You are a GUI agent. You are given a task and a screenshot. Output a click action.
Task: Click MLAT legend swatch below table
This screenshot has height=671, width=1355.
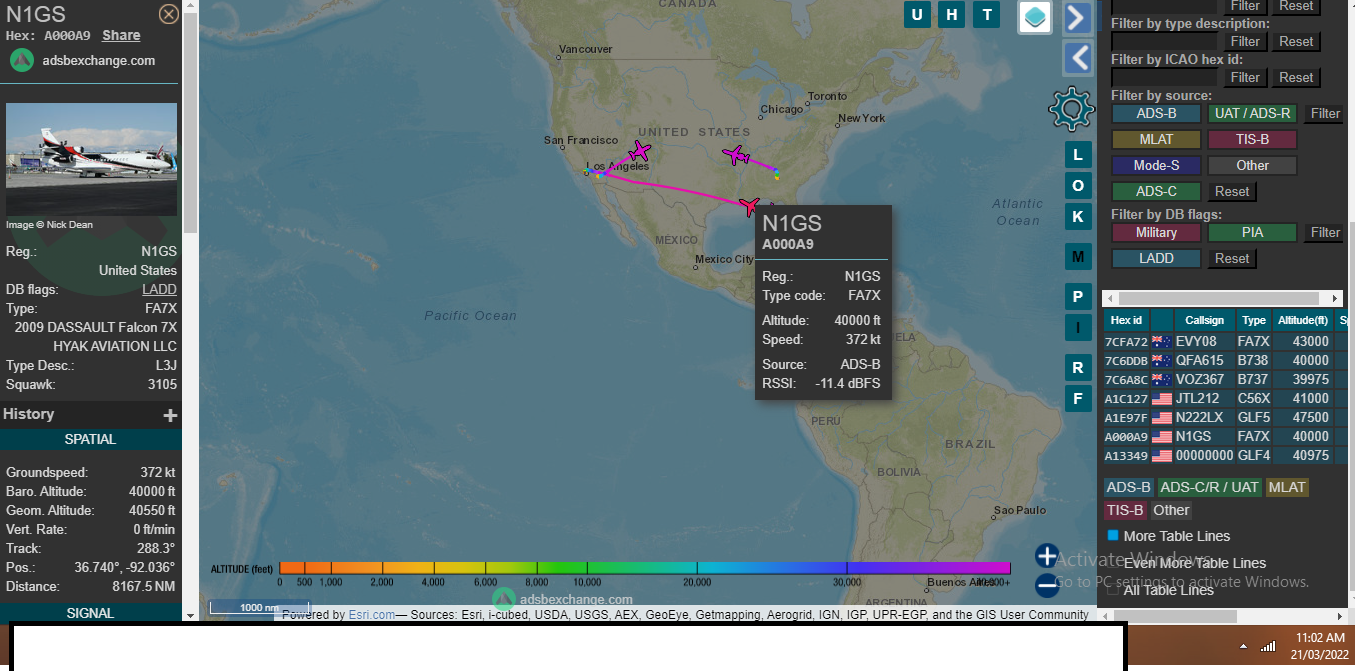[x=1287, y=487]
